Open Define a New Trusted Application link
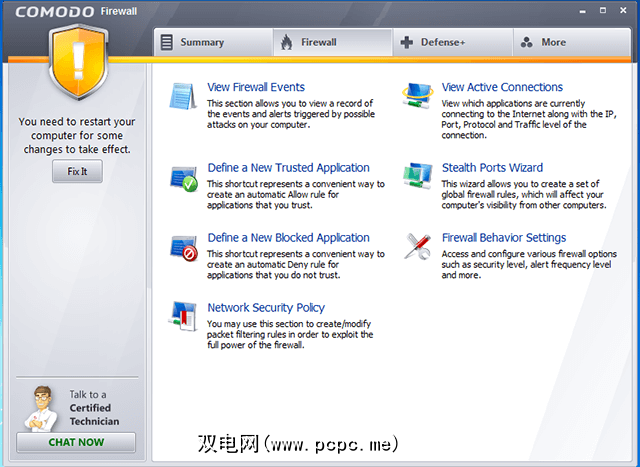The height and width of the screenshot is (467, 640). pos(289,168)
